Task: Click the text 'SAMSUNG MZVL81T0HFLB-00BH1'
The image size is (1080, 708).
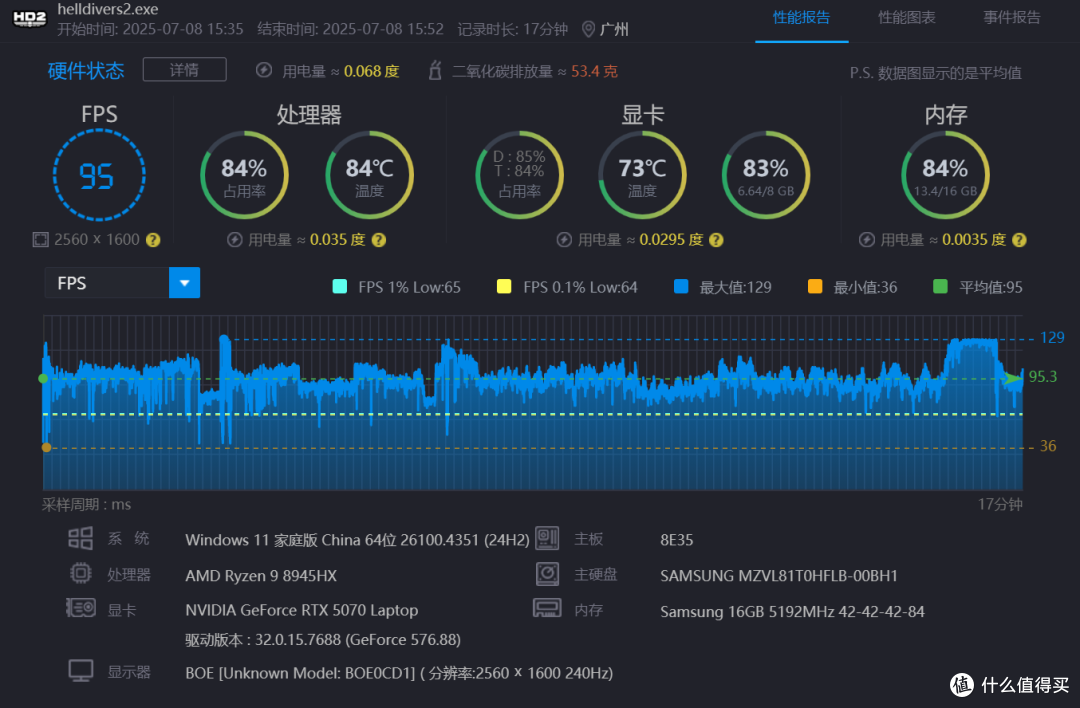Action: pyautogui.click(x=779, y=576)
